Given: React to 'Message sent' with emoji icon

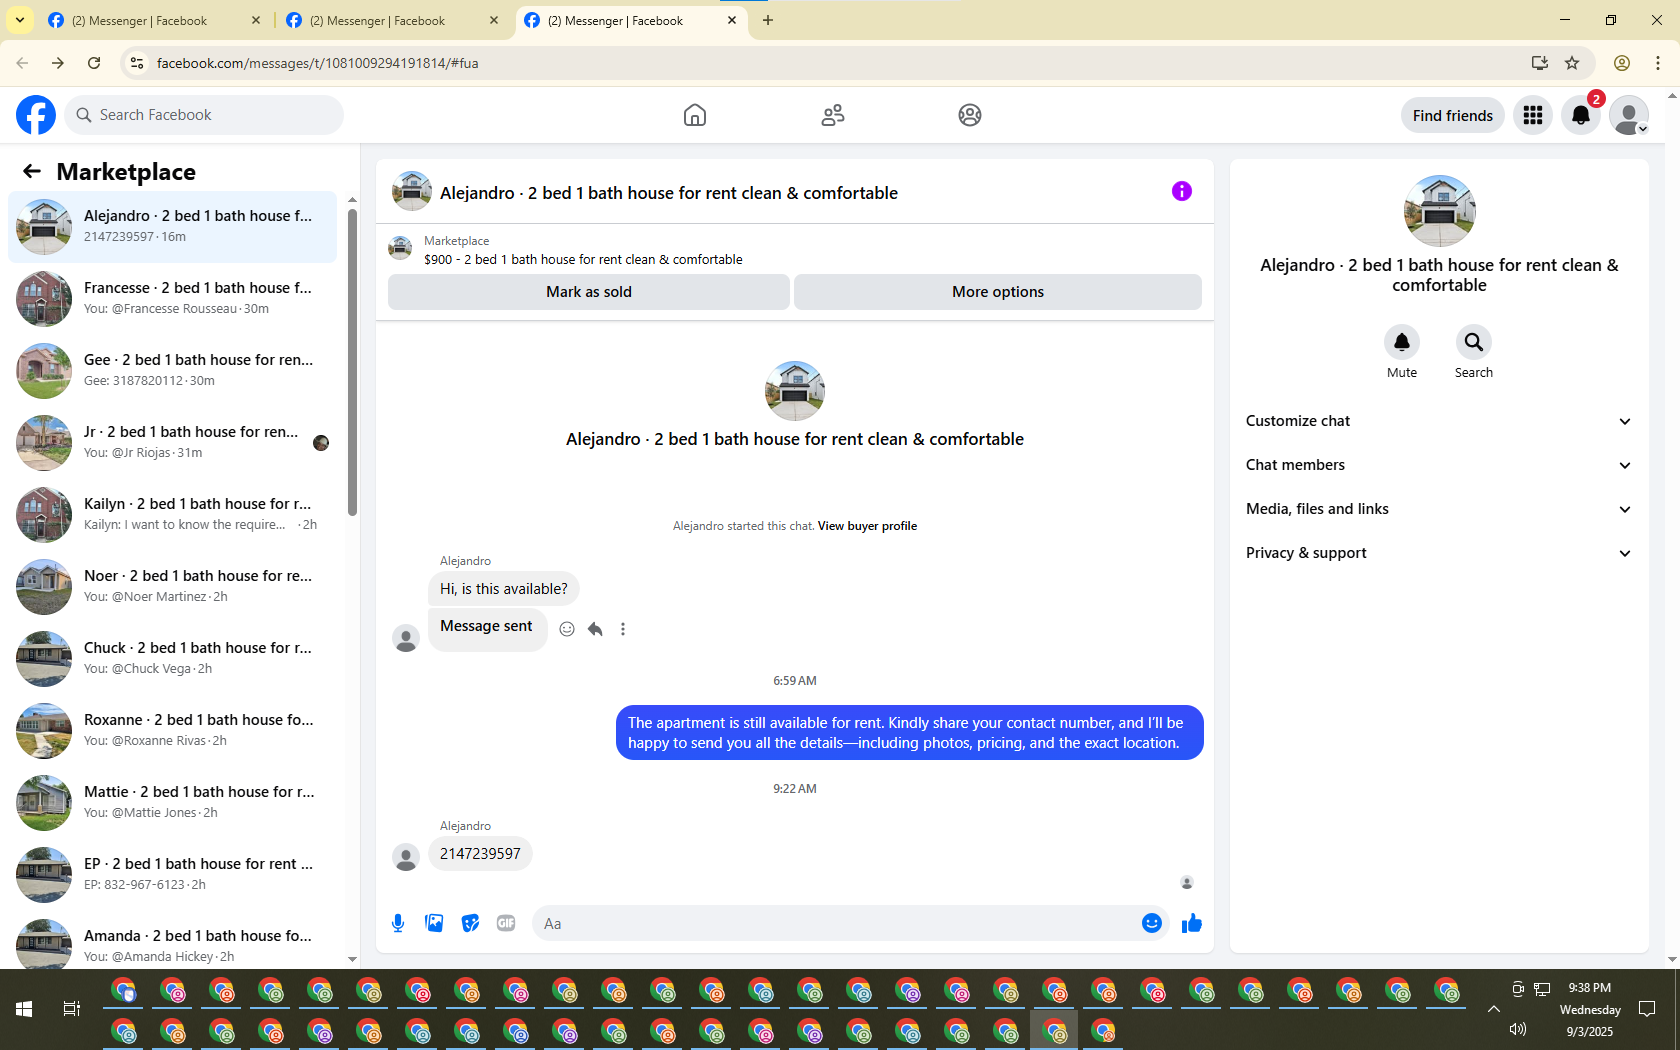Looking at the screenshot, I should coord(567,629).
